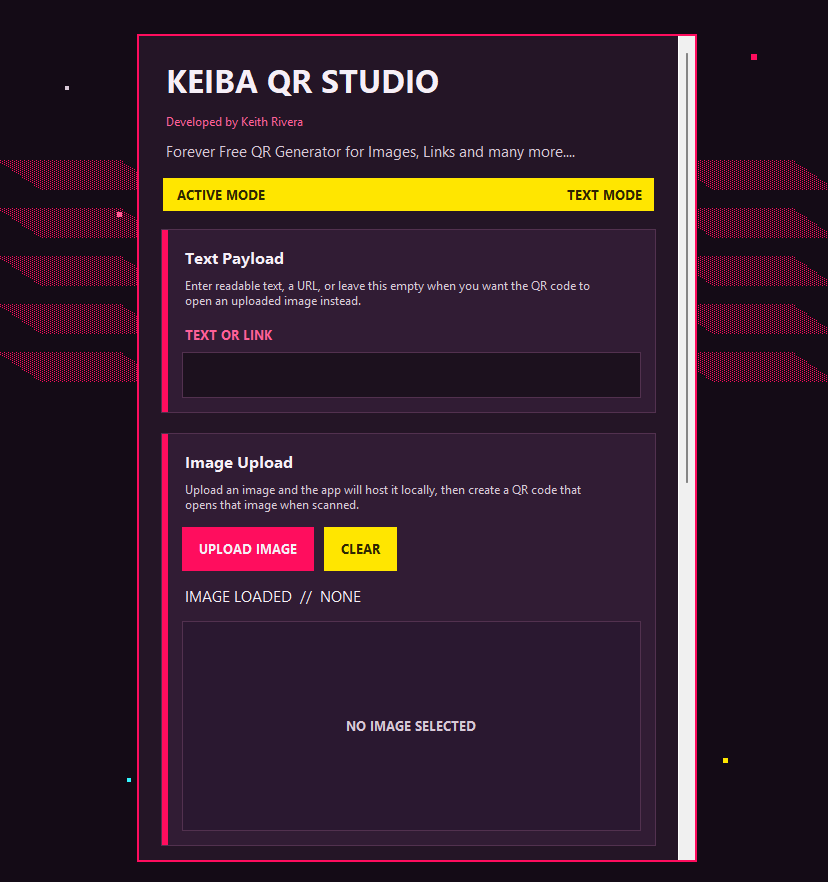Click the pink accent bar beside Text Payload
Viewport: 828px width, 882px height.
tap(164, 320)
